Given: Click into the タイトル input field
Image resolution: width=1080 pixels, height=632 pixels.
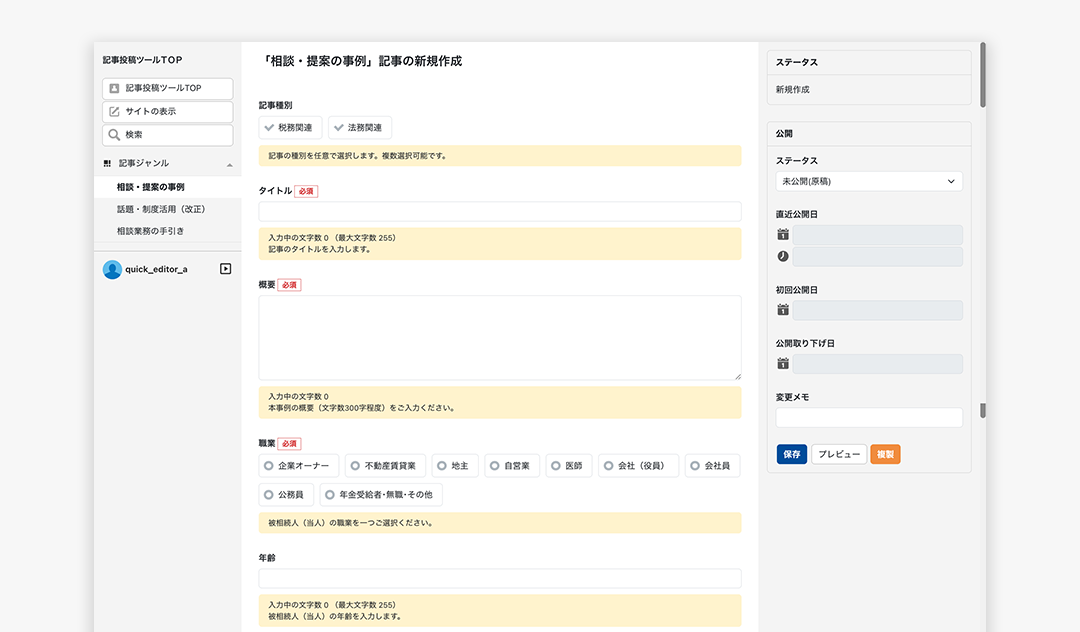Looking at the screenshot, I should coord(500,211).
